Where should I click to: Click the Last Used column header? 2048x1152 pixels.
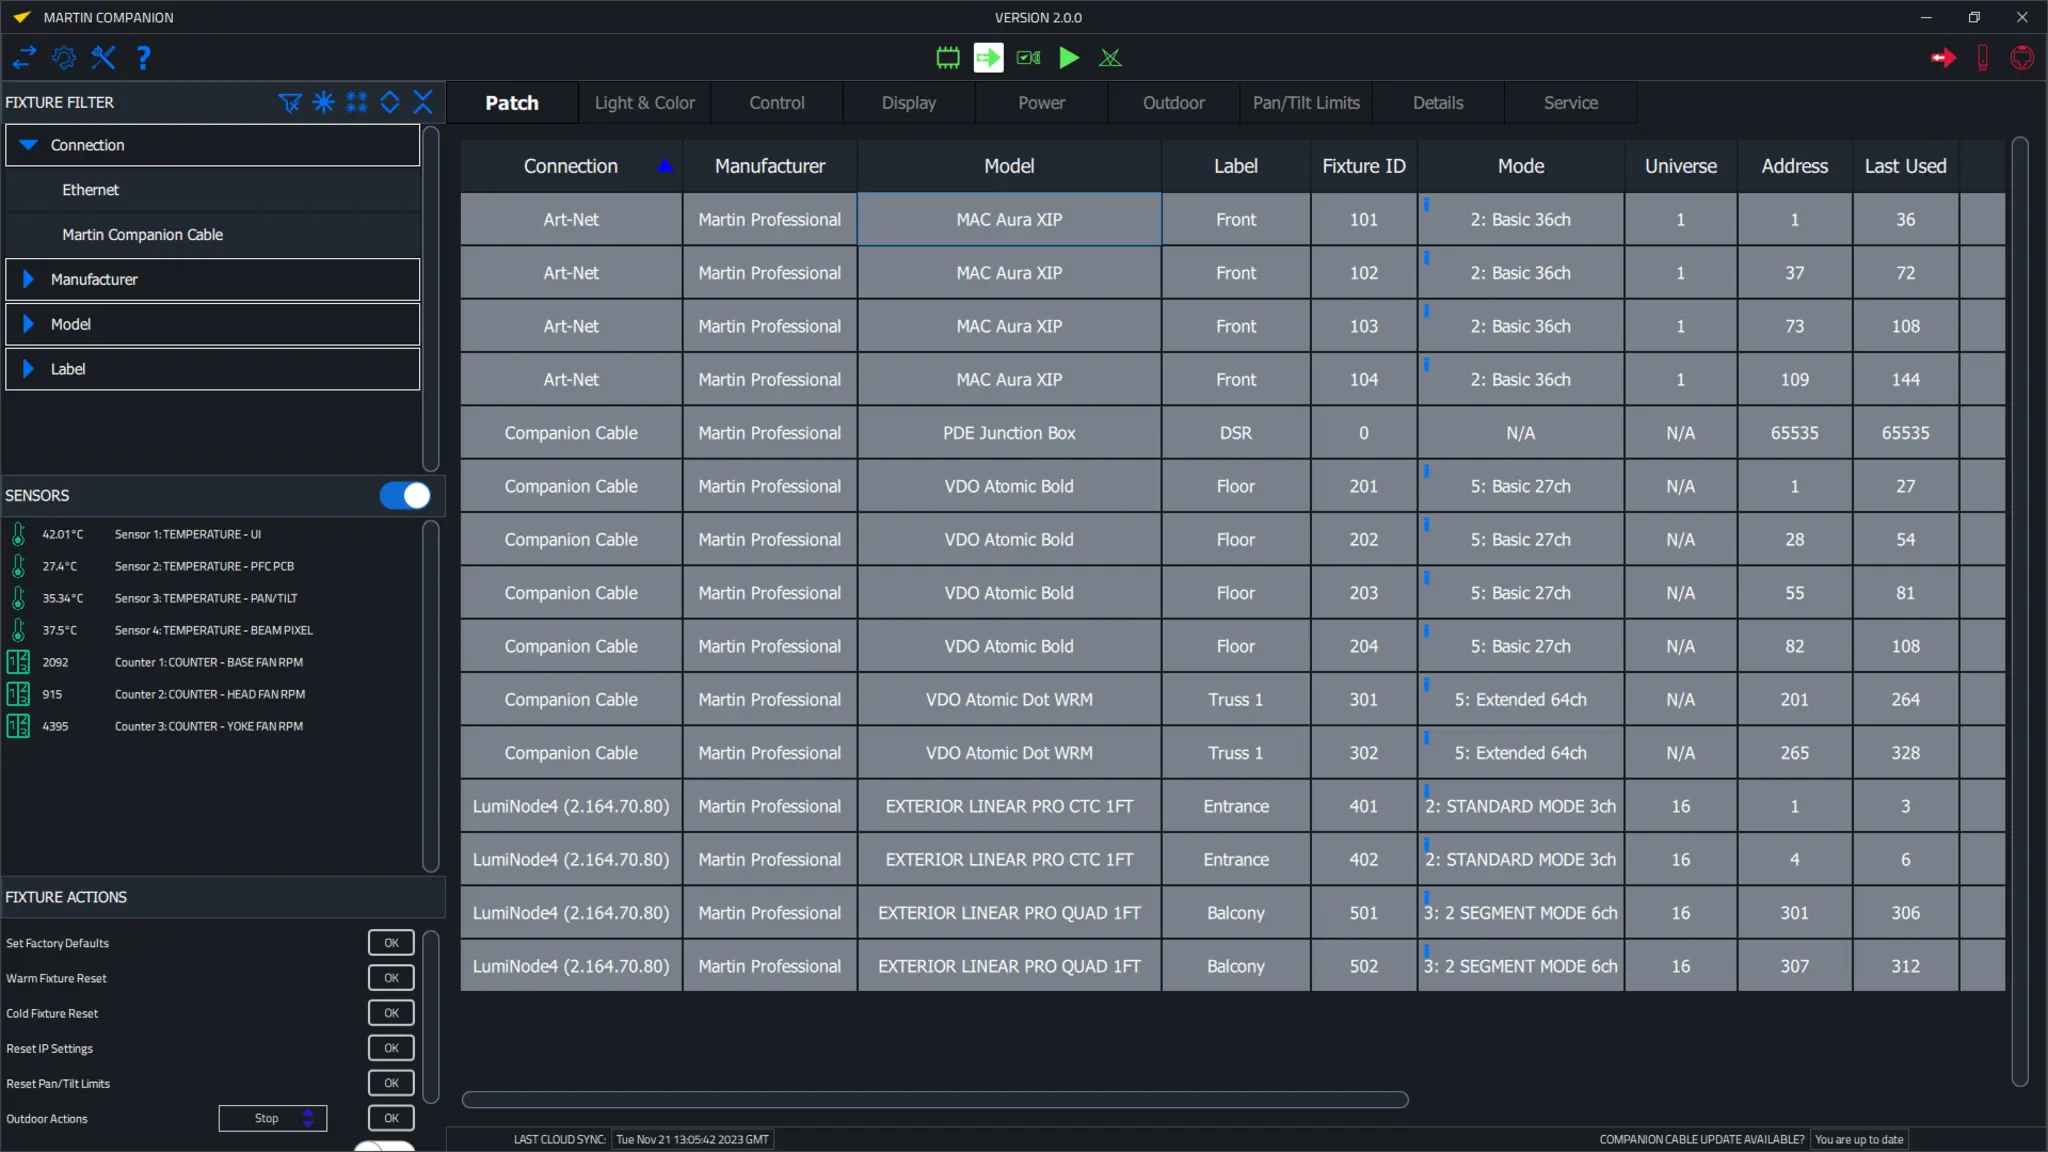(x=1905, y=166)
